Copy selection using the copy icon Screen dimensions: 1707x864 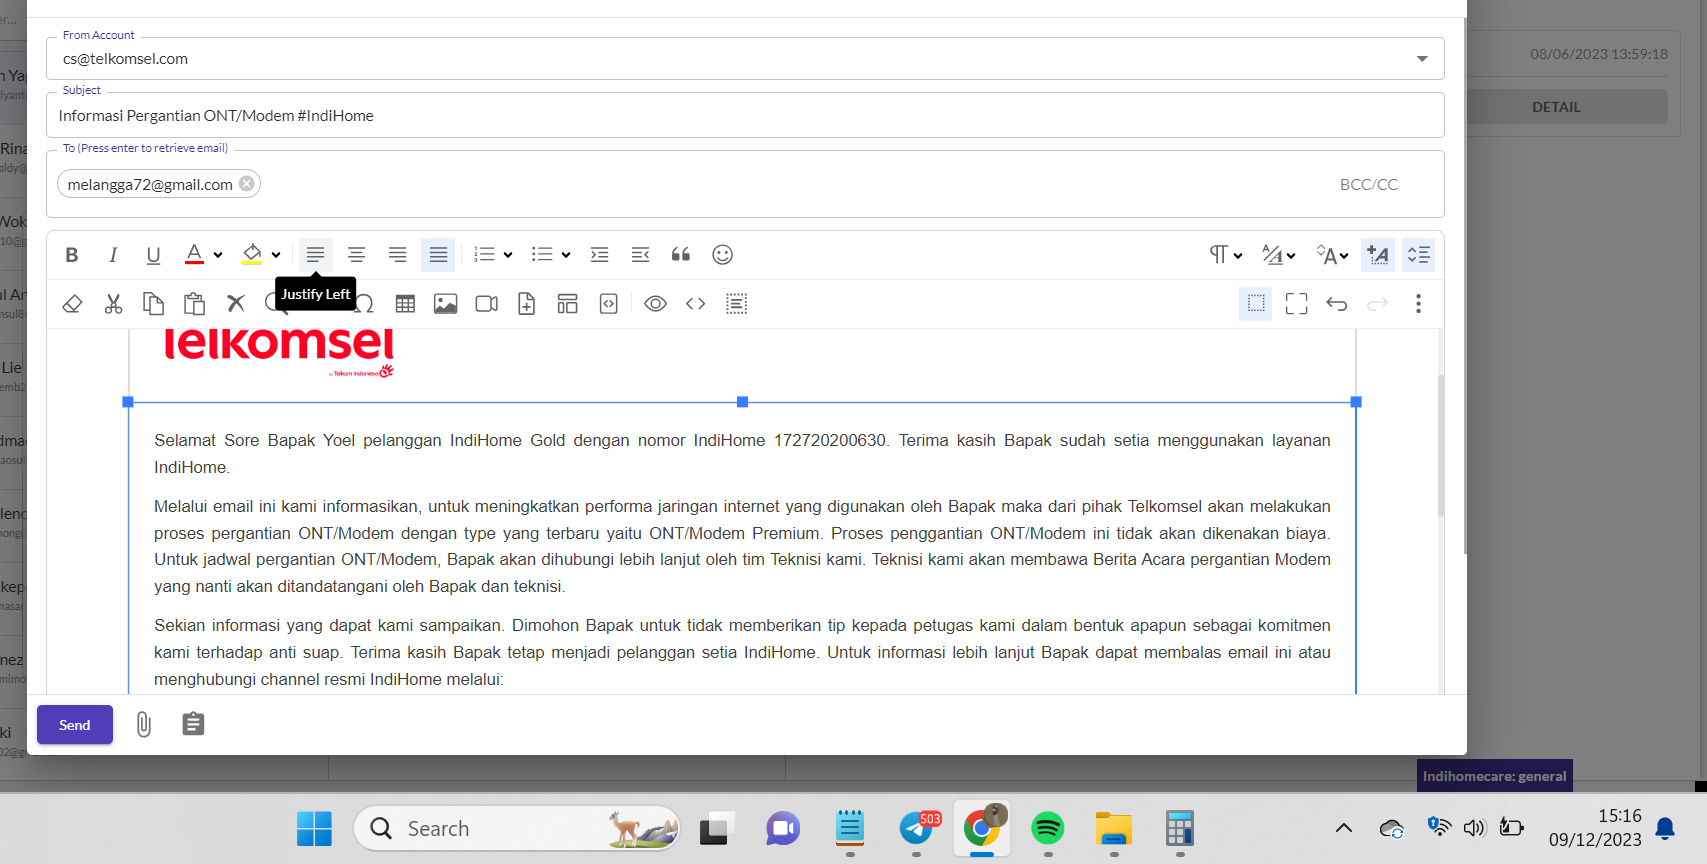[153, 304]
